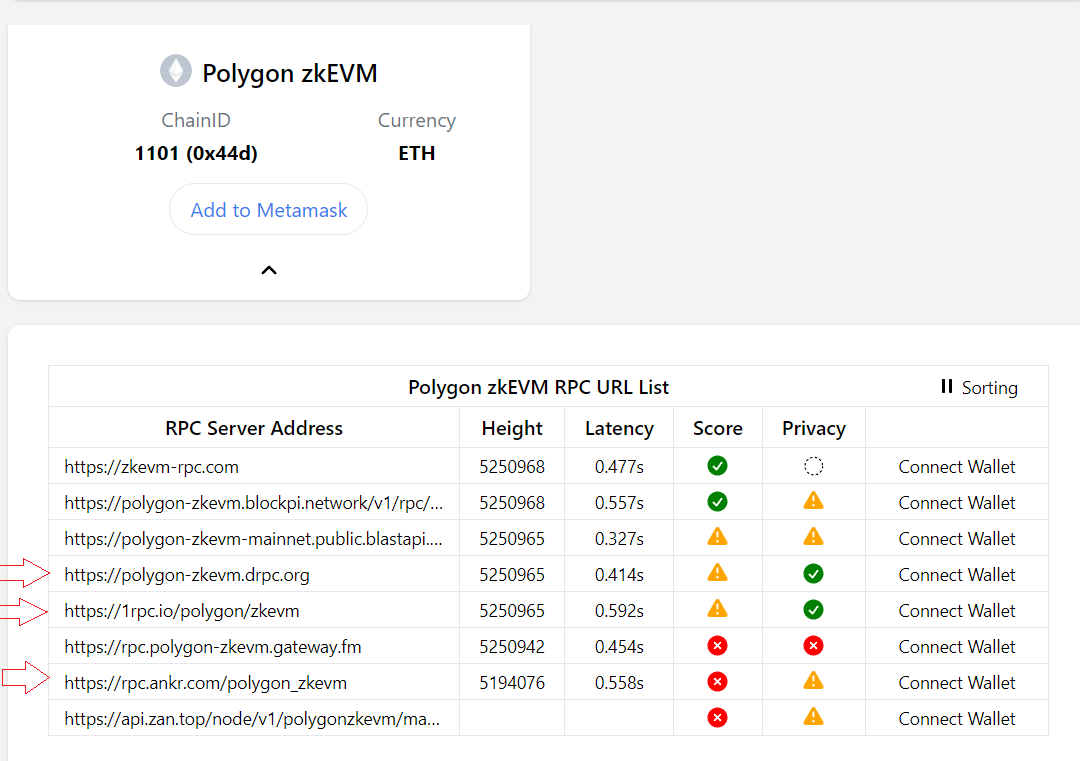Click the Height column header
The height and width of the screenshot is (761, 1080).
[x=512, y=428]
